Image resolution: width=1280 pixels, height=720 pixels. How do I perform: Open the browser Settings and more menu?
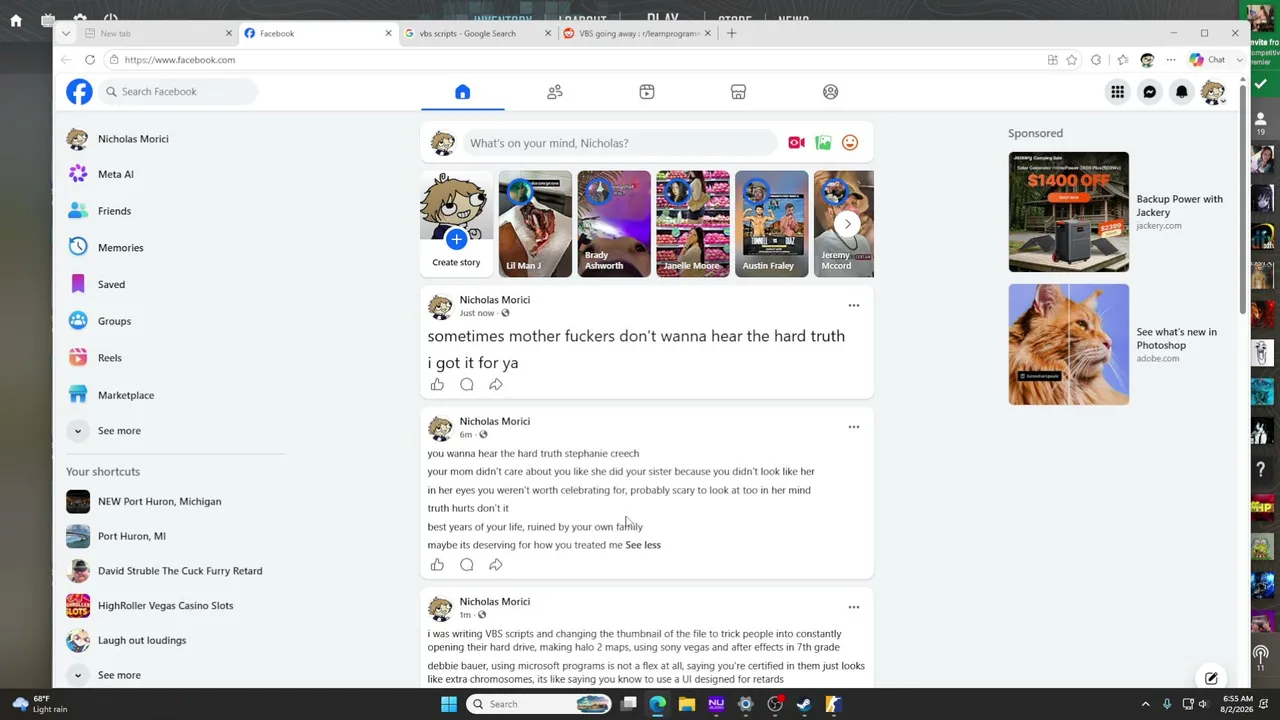1171,60
